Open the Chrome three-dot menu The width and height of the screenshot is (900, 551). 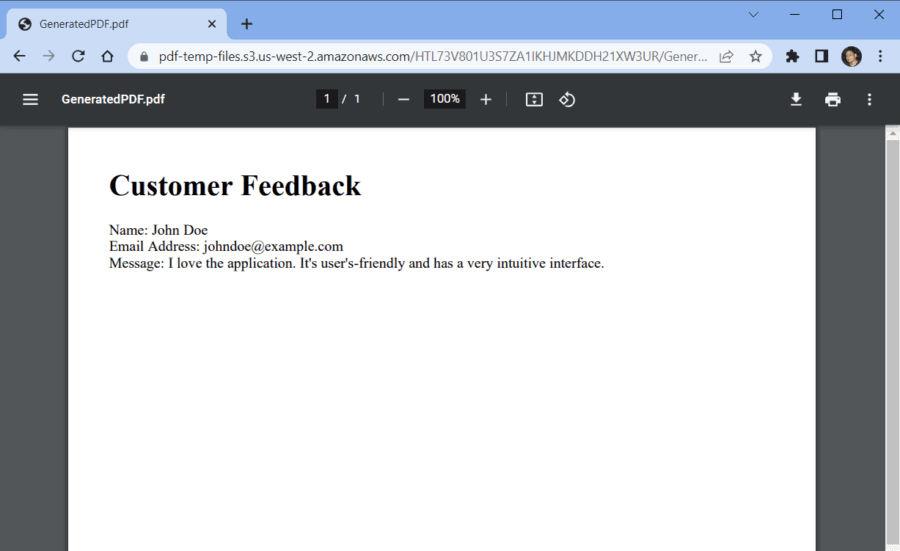(x=880, y=56)
